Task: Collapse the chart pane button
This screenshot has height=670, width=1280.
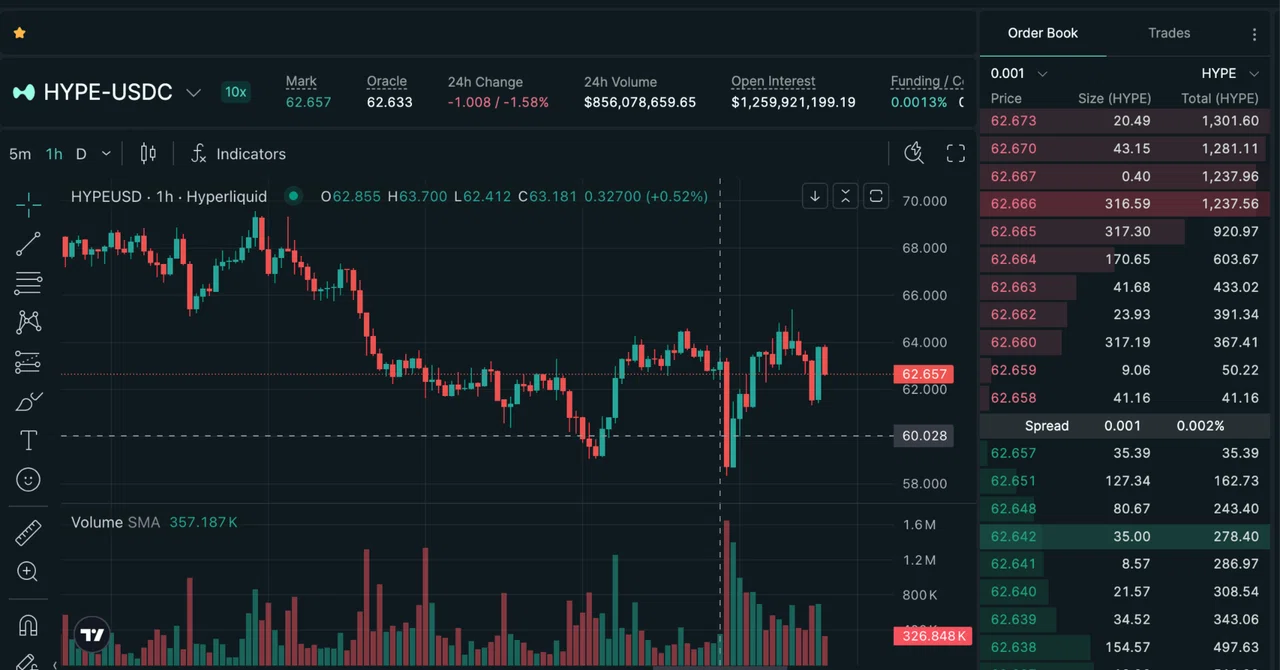Action: pyautogui.click(x=845, y=196)
